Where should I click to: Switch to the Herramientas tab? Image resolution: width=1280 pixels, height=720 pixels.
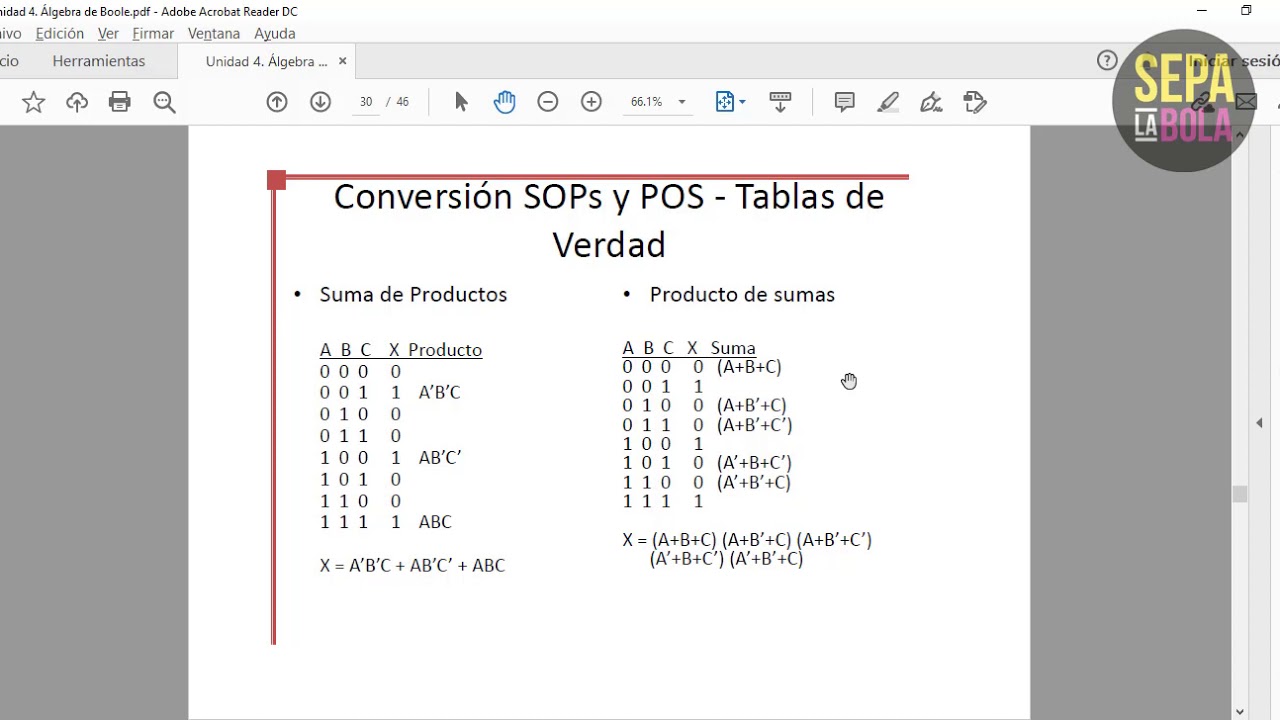point(99,61)
